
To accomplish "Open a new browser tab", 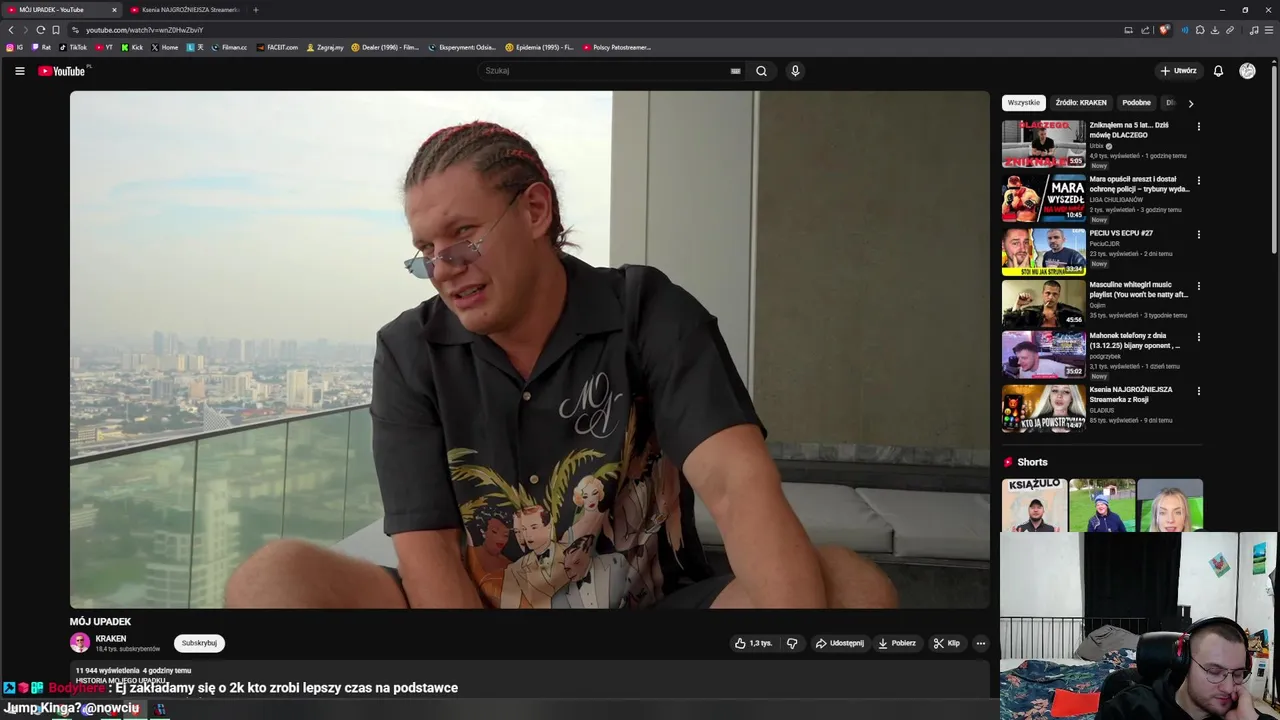I will pos(255,10).
